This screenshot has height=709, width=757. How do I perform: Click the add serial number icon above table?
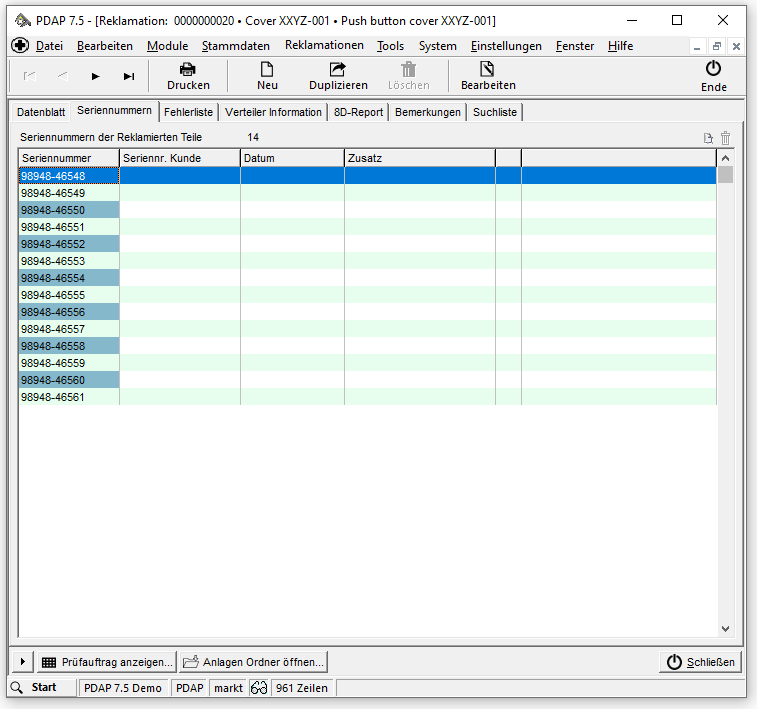708,139
